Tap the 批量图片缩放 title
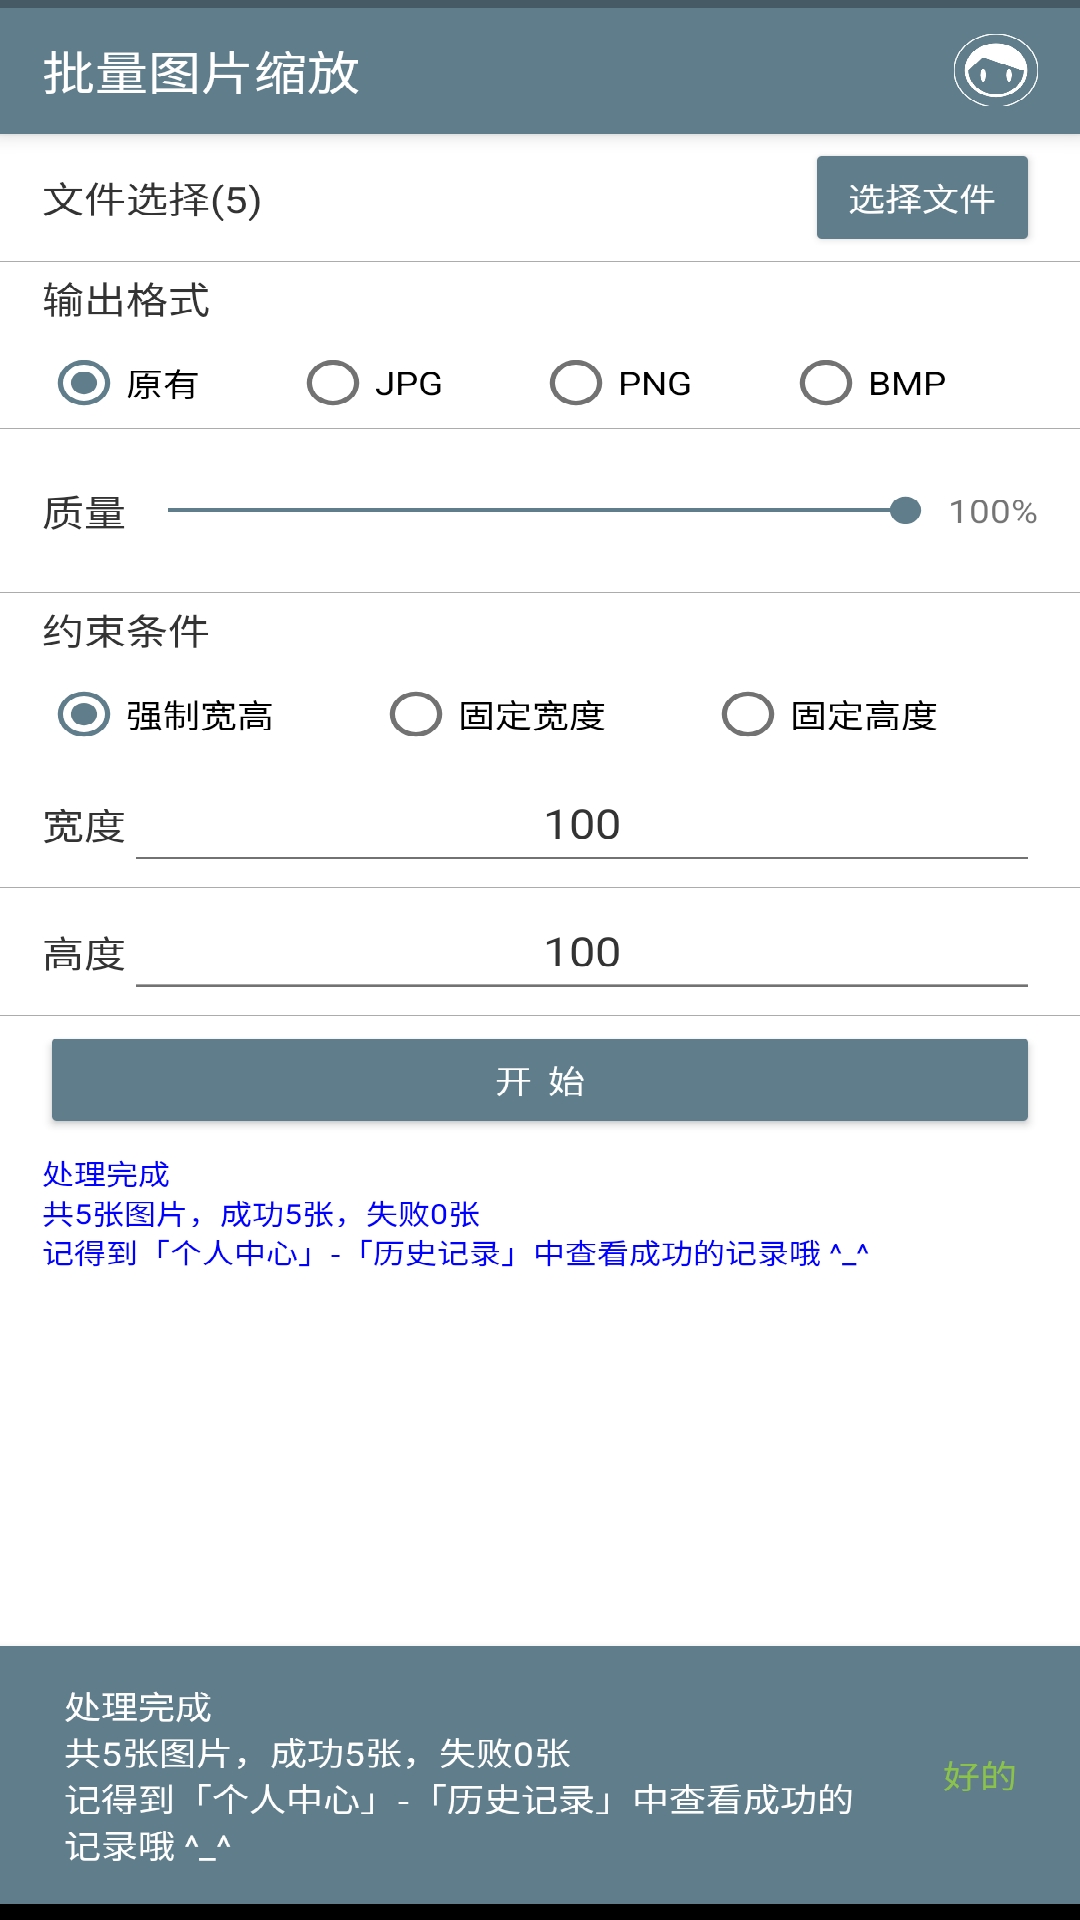 coord(201,73)
